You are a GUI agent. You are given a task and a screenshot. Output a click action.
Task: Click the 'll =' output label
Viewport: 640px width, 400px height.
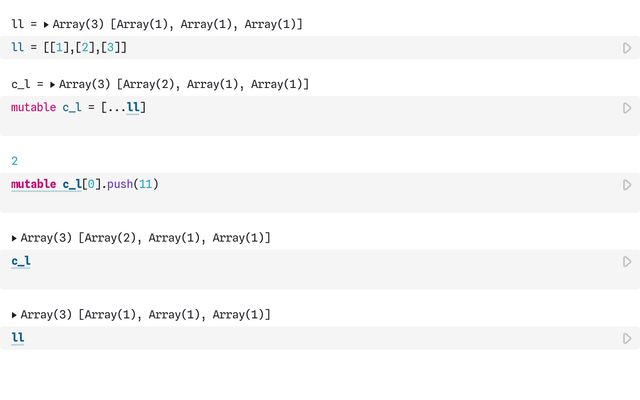[20, 24]
